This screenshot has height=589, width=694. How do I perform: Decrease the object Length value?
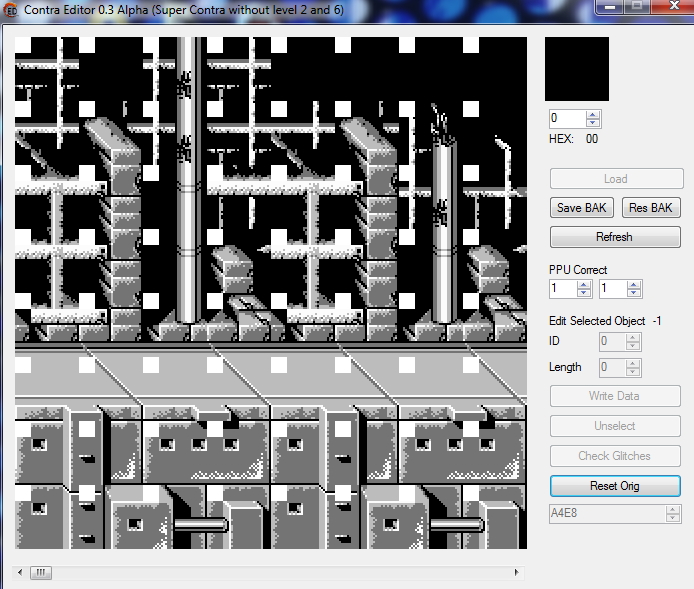tap(633, 371)
